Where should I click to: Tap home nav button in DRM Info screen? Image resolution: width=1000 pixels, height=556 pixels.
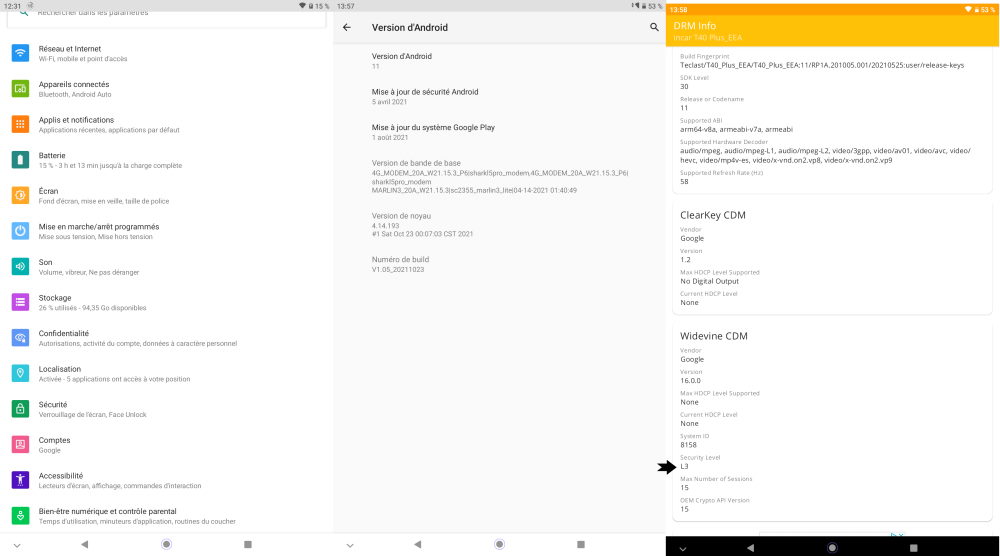point(832,548)
